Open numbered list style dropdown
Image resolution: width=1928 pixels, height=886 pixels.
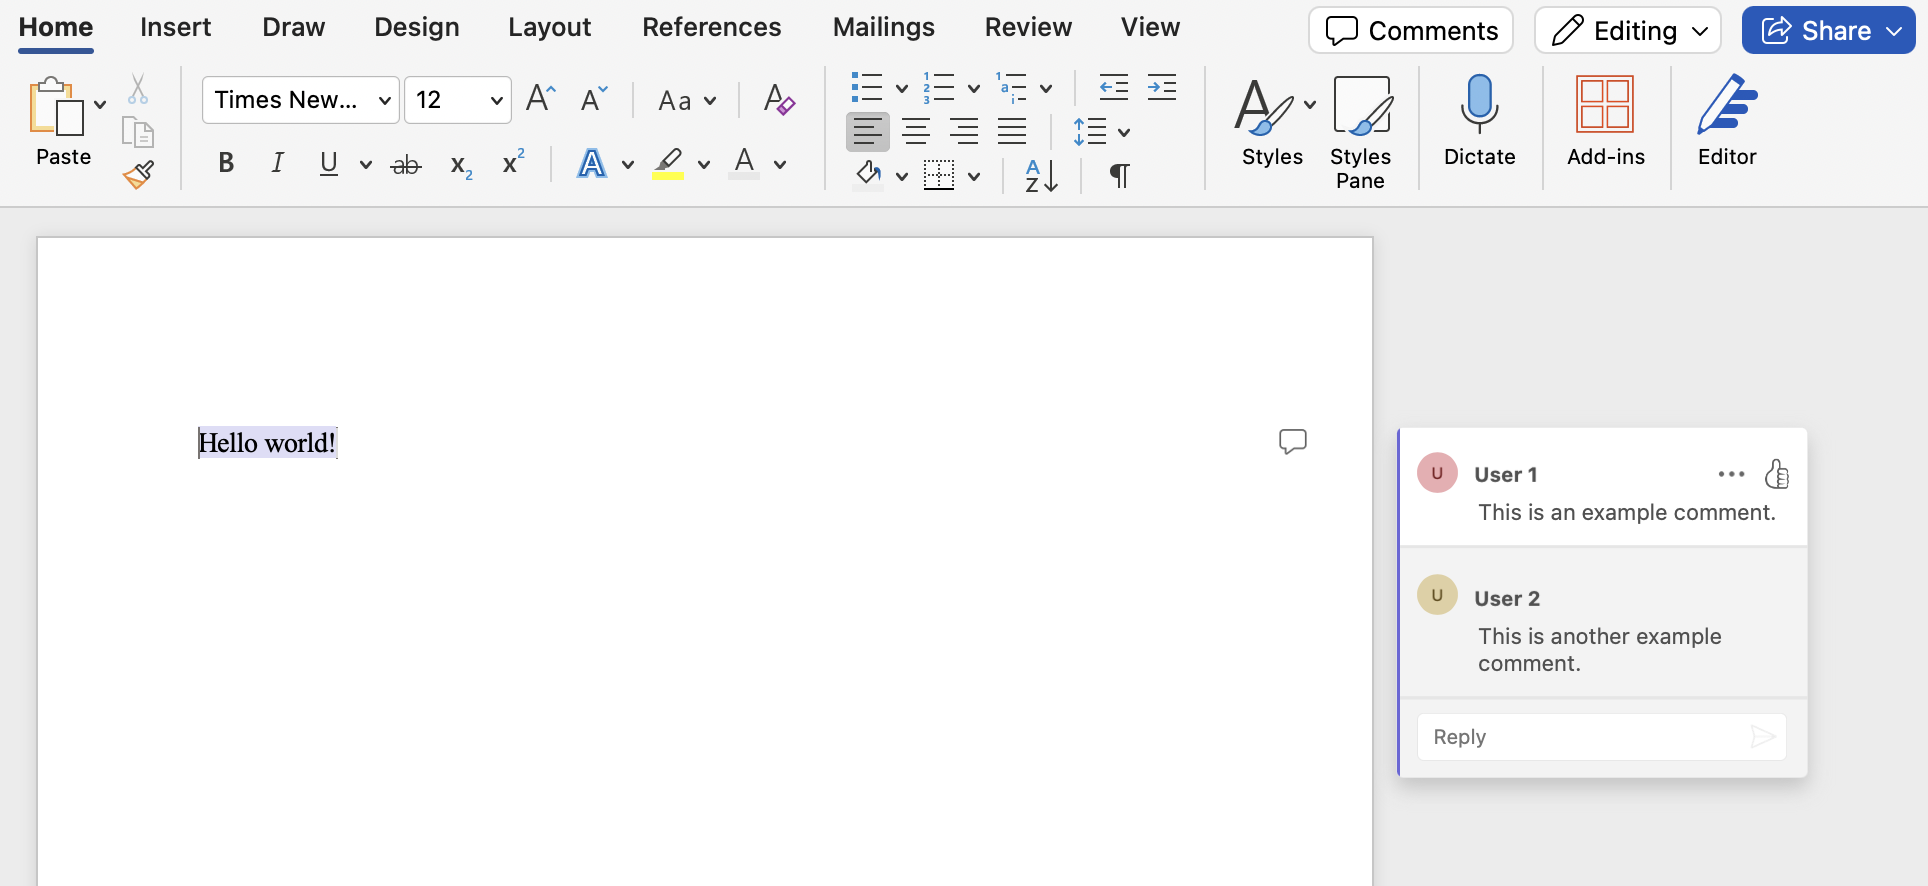(973, 89)
